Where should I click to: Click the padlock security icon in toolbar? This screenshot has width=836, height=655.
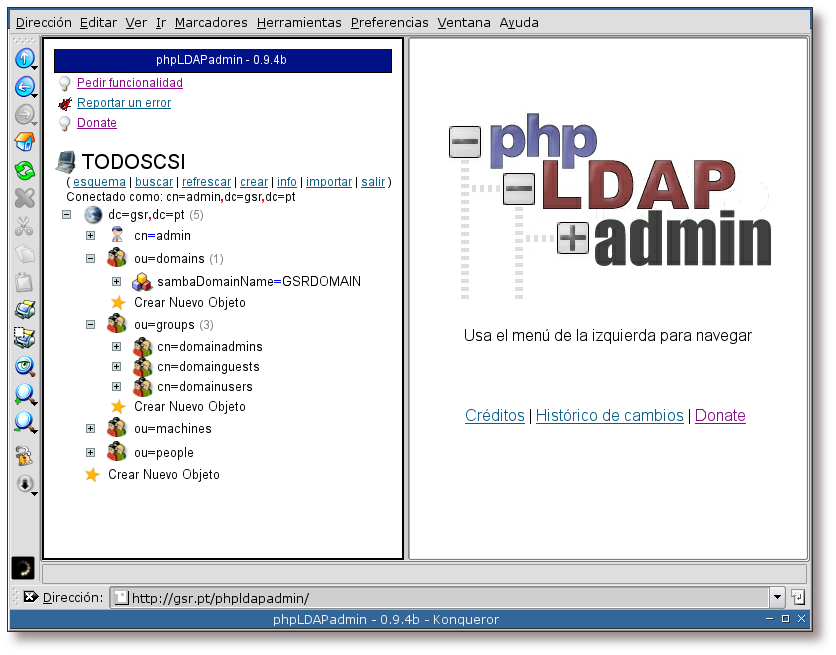tap(24, 456)
